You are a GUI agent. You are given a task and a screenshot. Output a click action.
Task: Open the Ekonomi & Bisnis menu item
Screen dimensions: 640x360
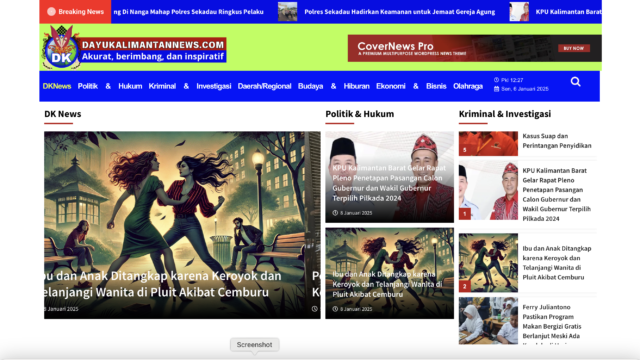[x=411, y=86]
